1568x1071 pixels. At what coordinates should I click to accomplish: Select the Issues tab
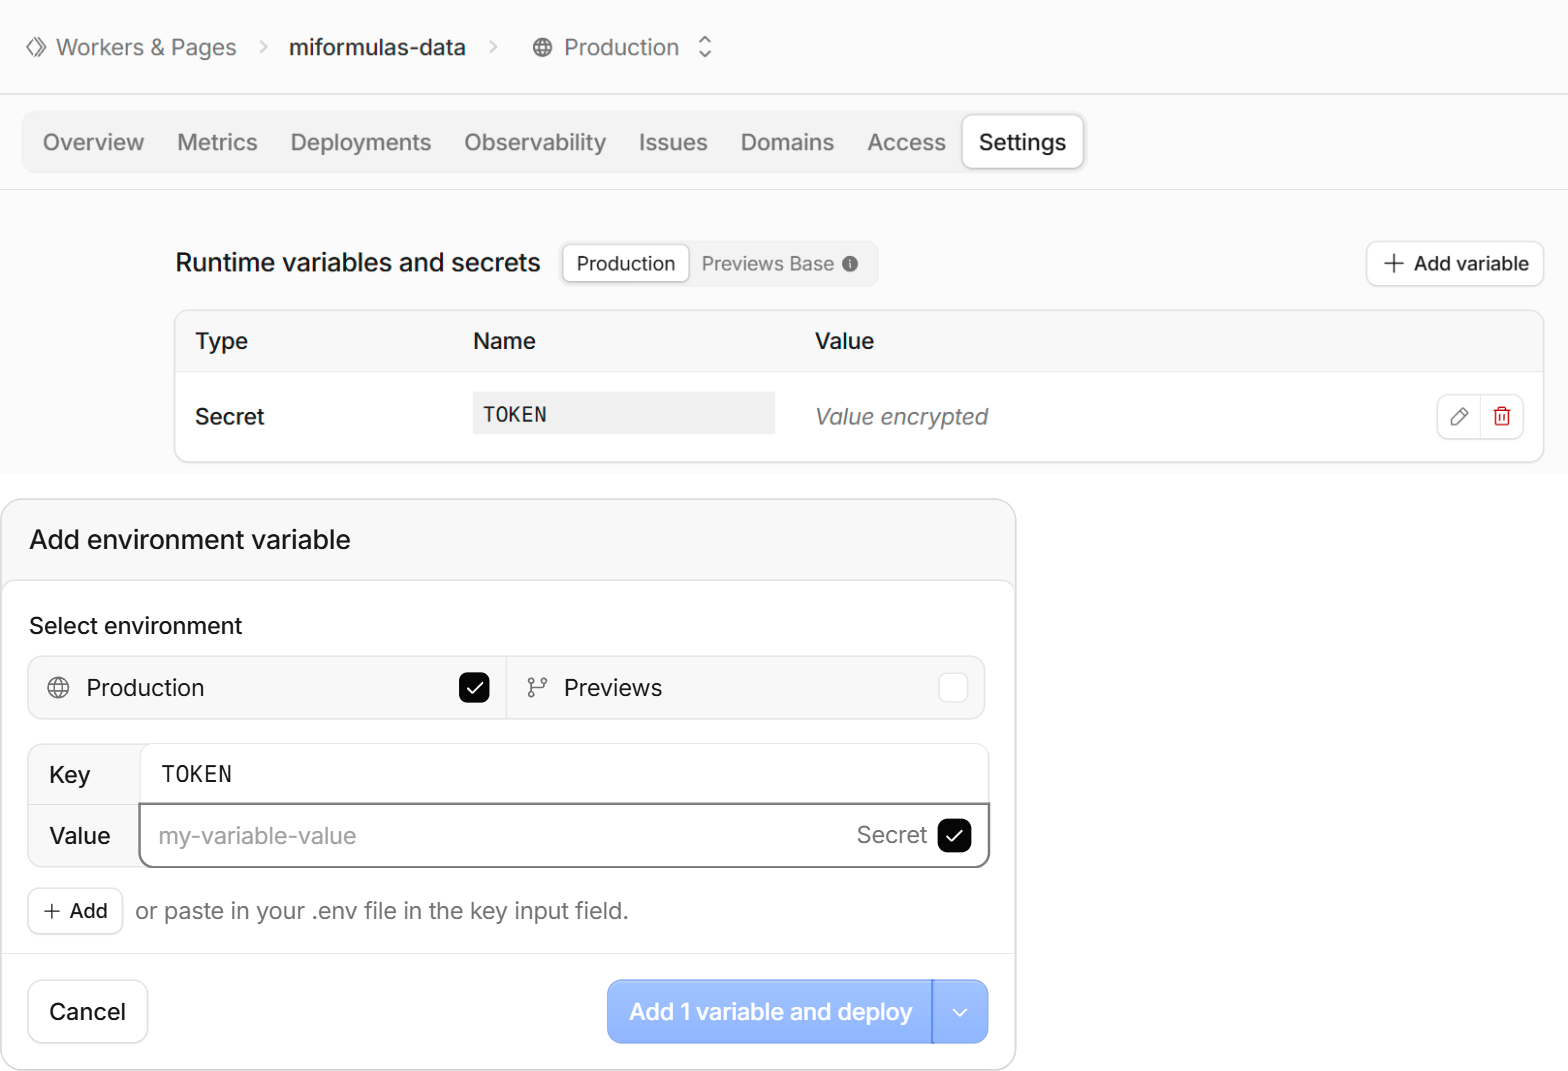coord(673,142)
